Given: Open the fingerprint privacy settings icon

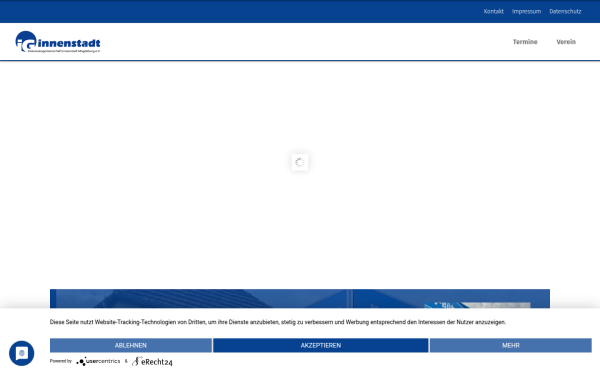Looking at the screenshot, I should pos(21,353).
